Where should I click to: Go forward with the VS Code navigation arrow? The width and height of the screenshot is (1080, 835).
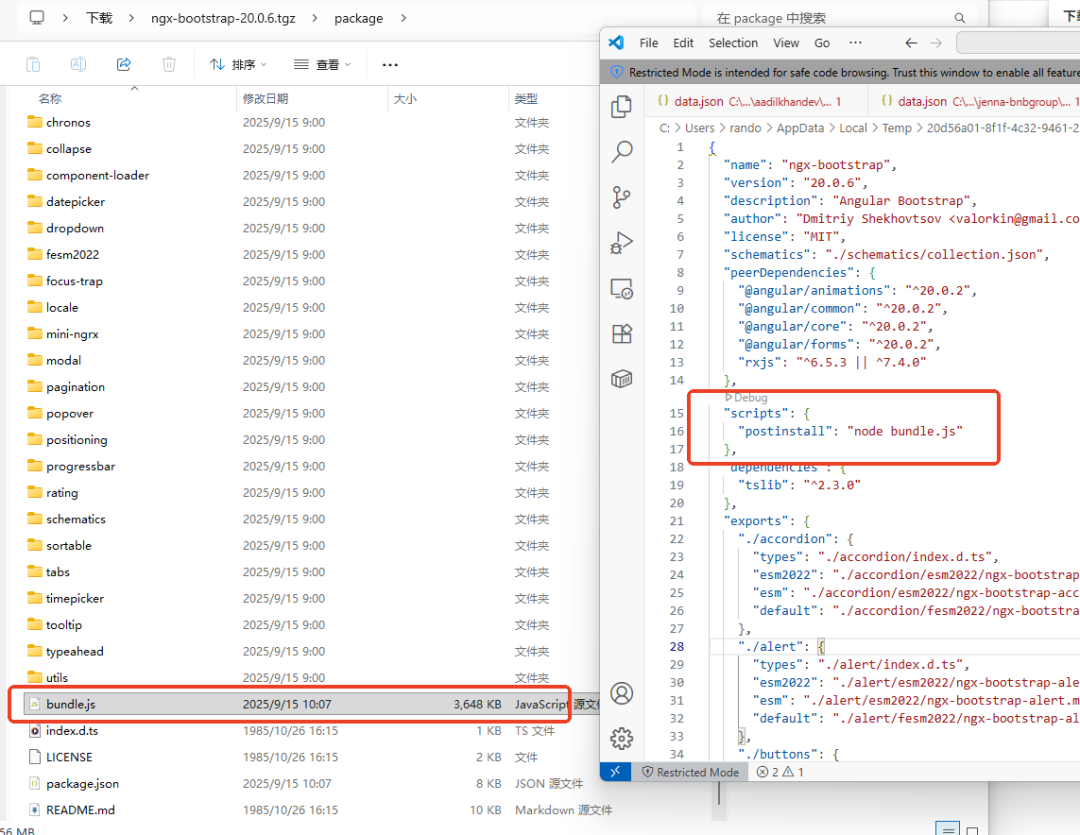[936, 43]
